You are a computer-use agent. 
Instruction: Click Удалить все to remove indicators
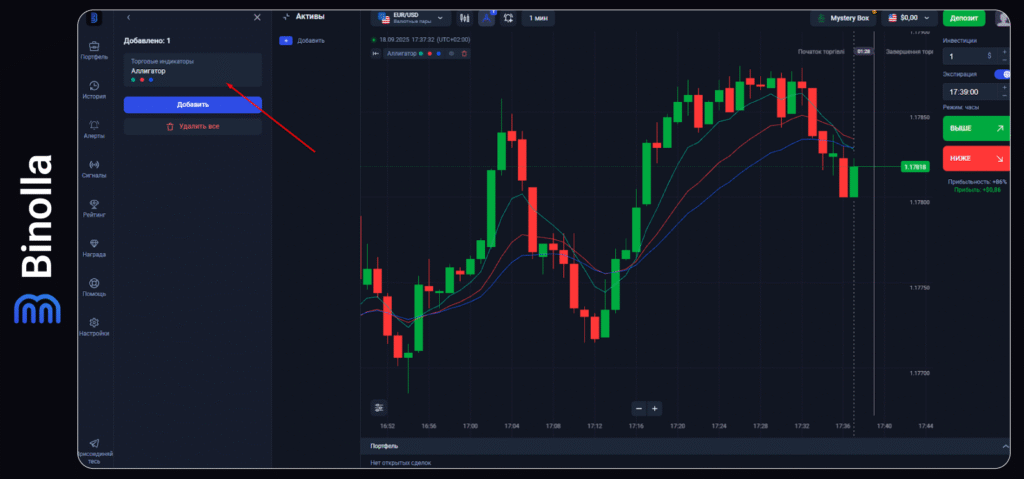click(x=192, y=126)
